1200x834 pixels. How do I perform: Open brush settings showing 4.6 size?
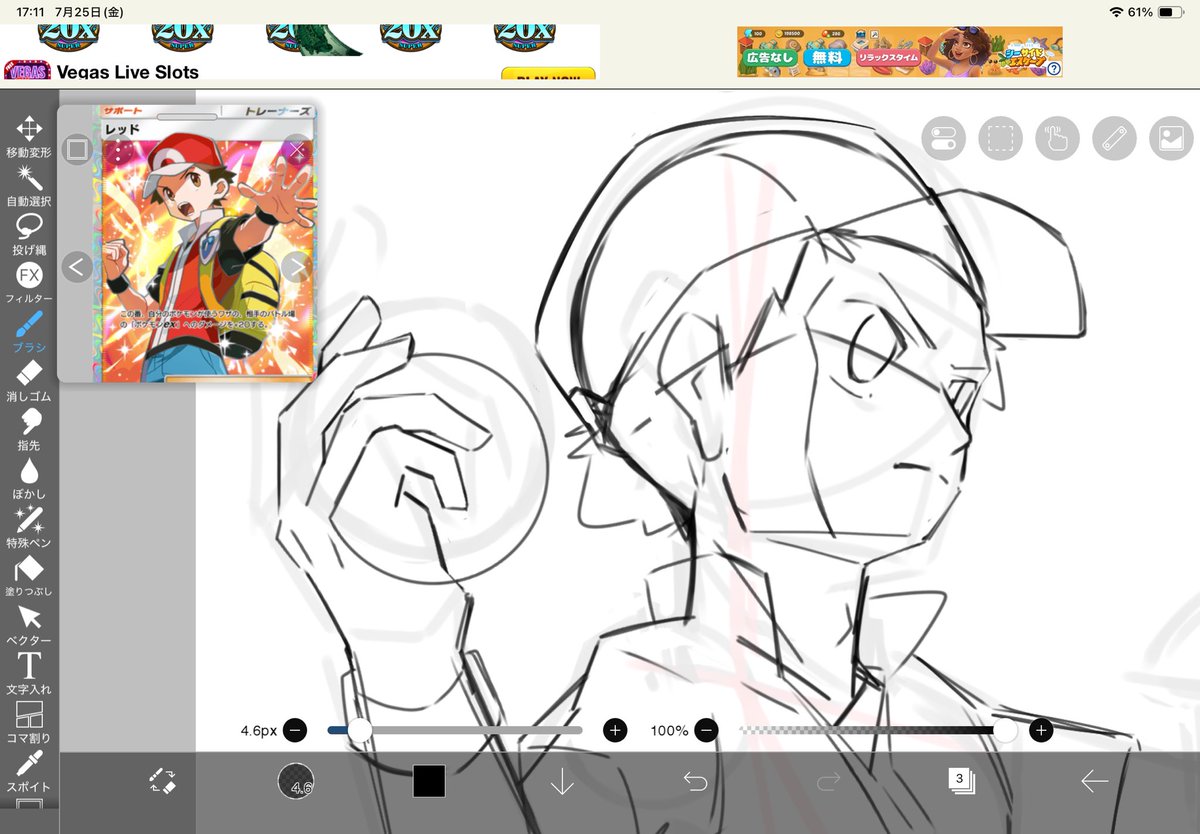pos(296,781)
